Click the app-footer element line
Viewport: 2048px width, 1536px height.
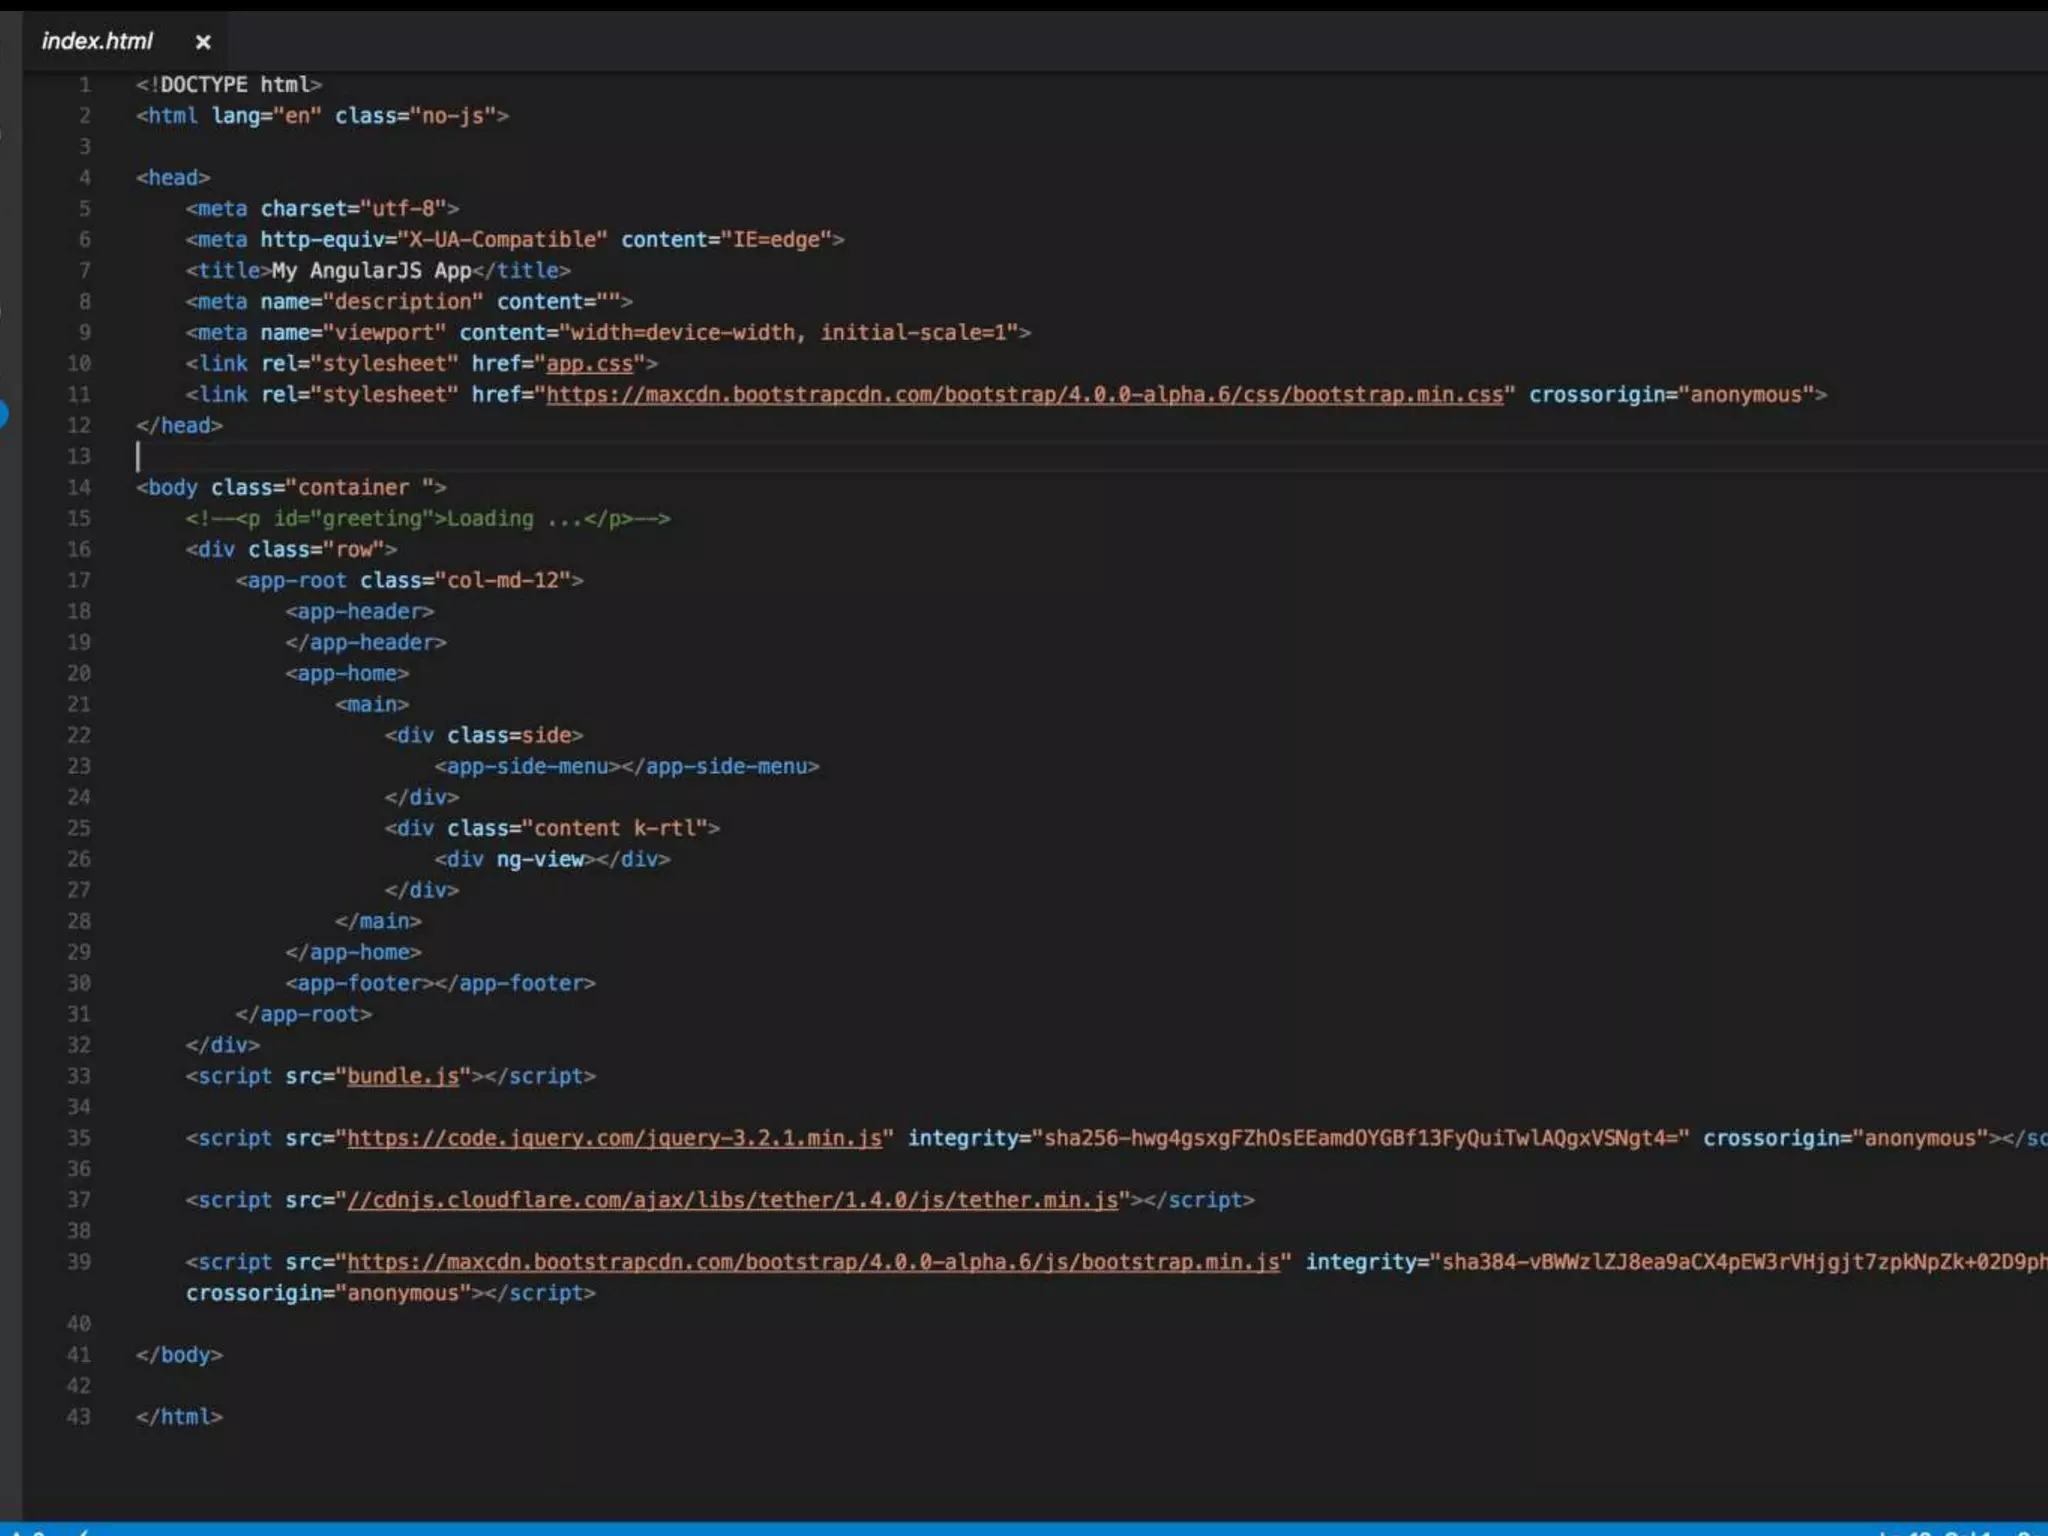tap(440, 984)
